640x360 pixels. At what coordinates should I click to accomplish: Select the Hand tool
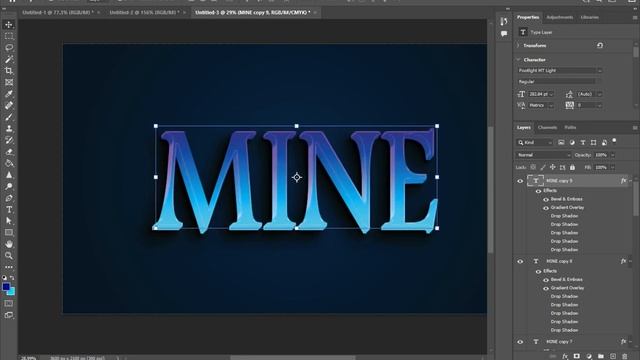[x=9, y=244]
